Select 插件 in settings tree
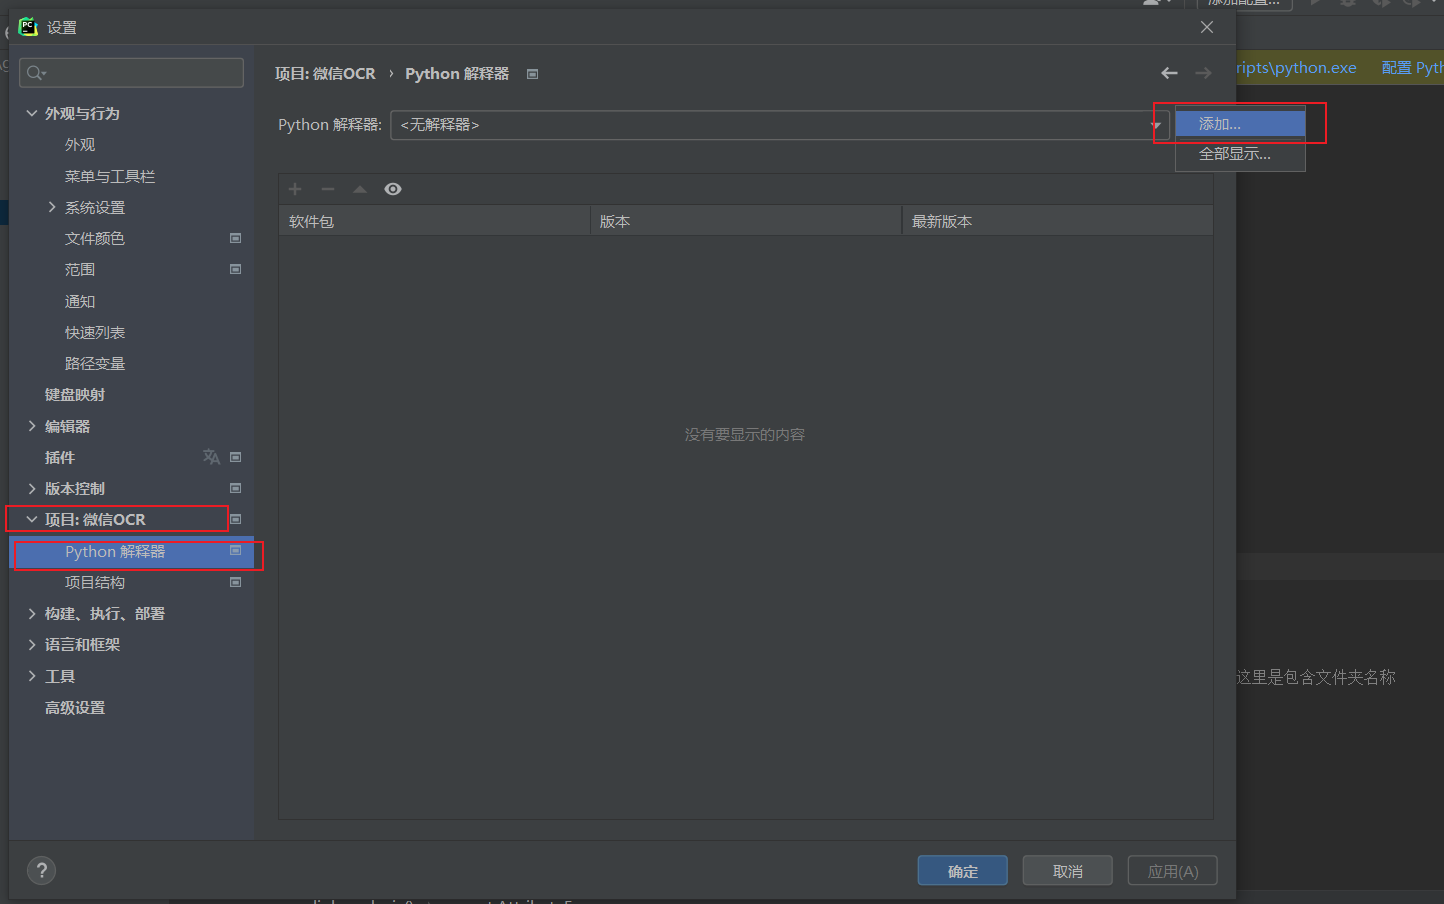The image size is (1444, 904). pyautogui.click(x=60, y=457)
